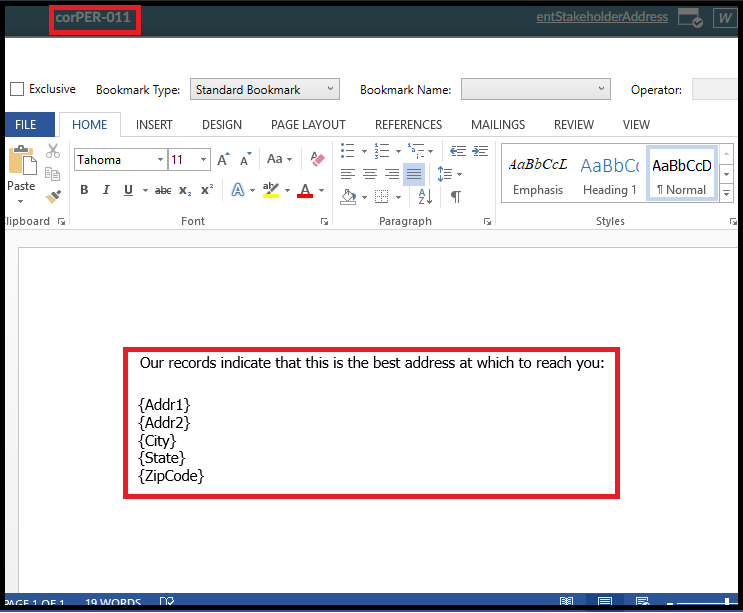Open Bookmark Type dropdown

[x=265, y=89]
